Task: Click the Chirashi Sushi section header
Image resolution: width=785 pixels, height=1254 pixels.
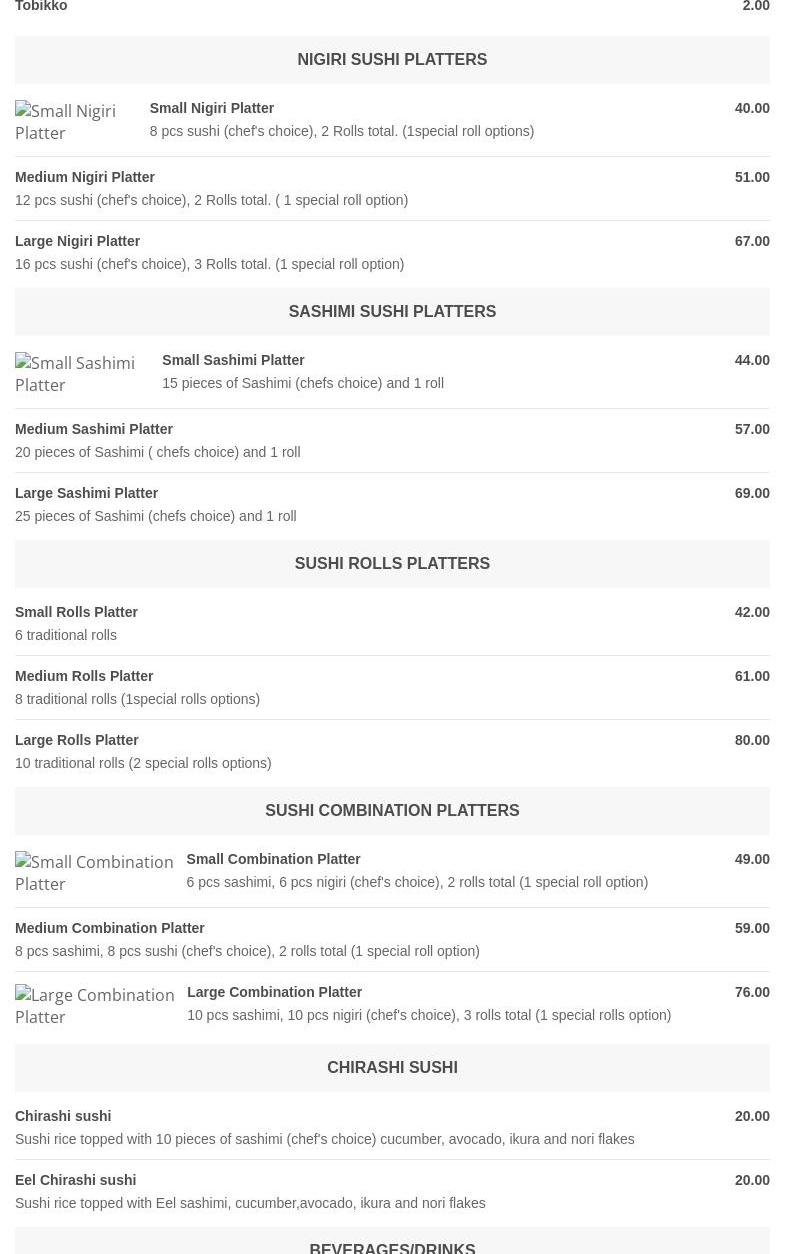Action: pos(392,1068)
